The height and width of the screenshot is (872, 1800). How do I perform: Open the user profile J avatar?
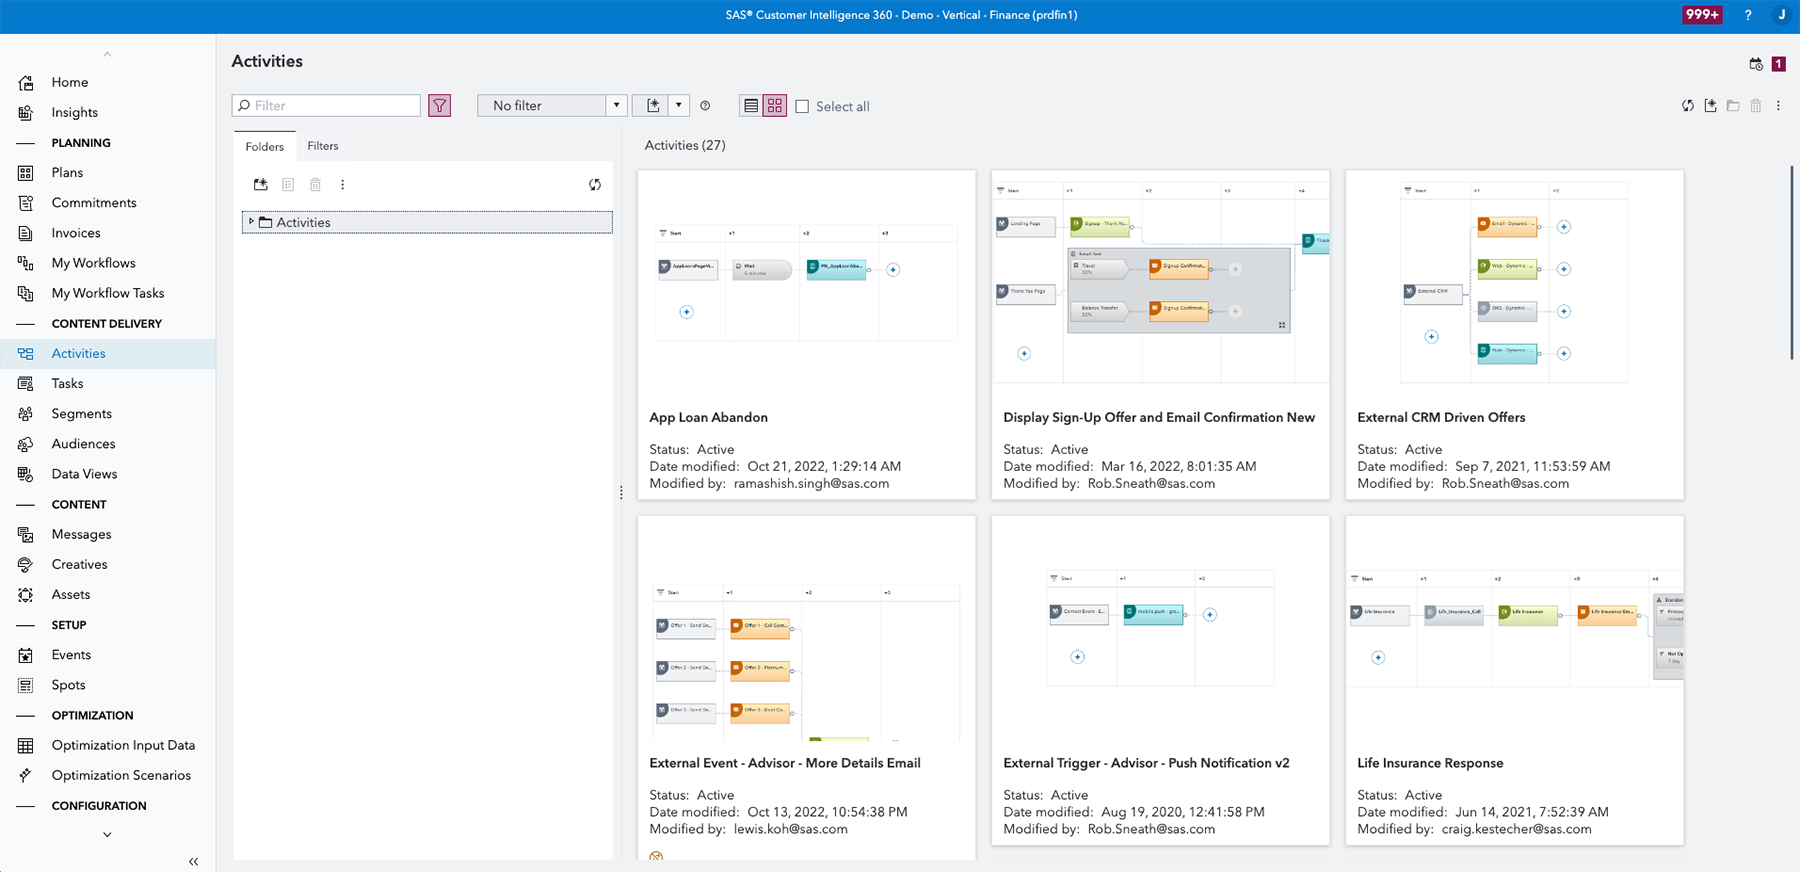(x=1781, y=15)
